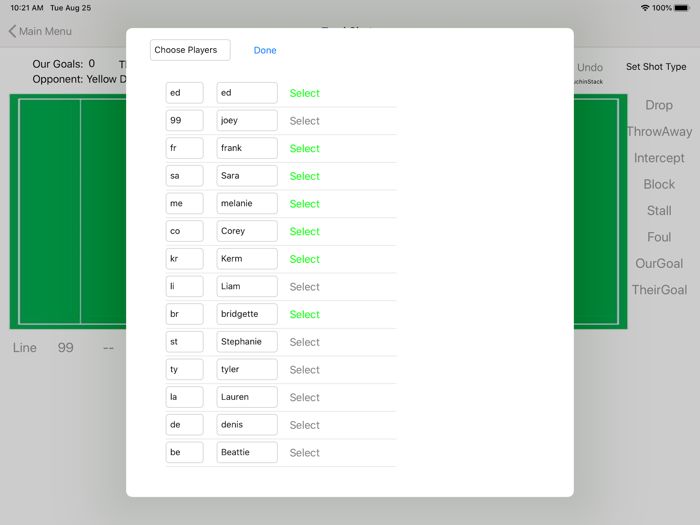Viewport: 700px width, 525px height.
Task: Edit the melanie name field
Action: (x=247, y=204)
